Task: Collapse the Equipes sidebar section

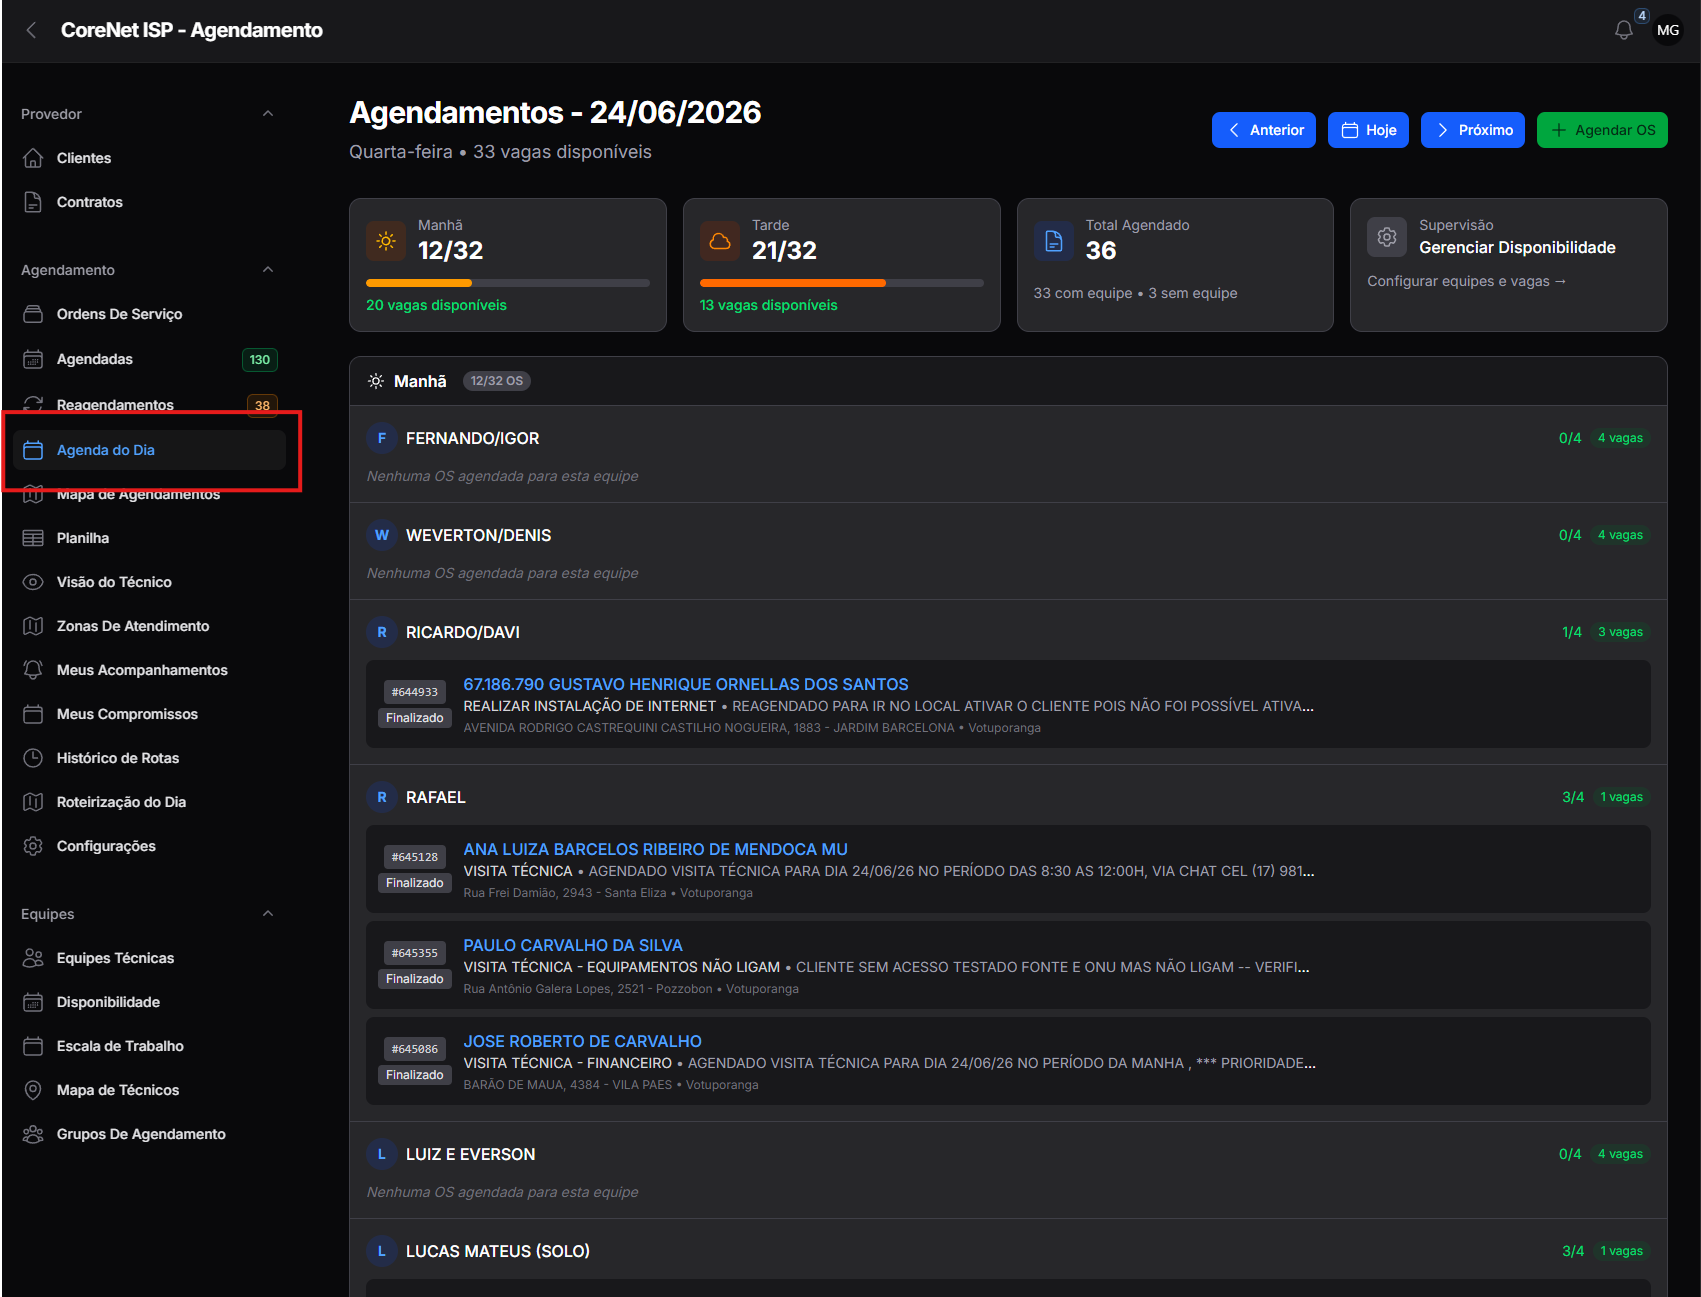Action: tap(268, 914)
